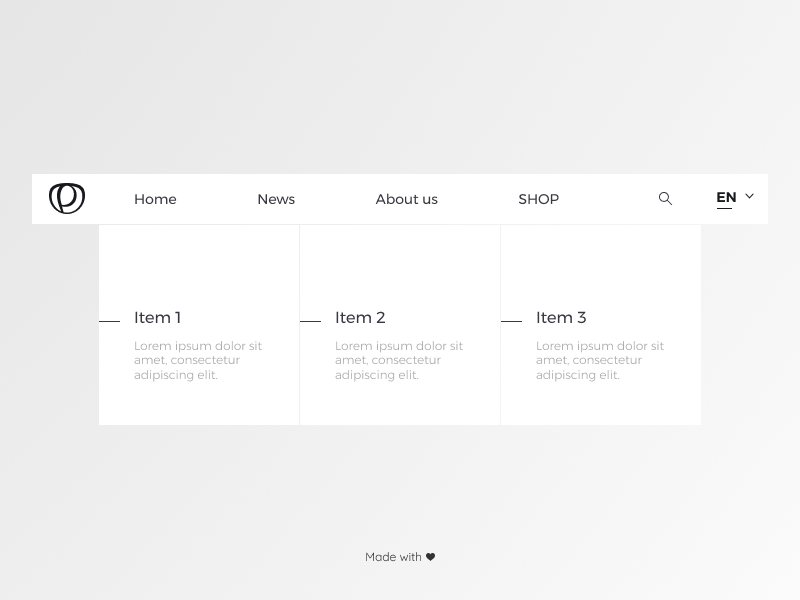This screenshot has width=800, height=600.
Task: Open the About us menu item
Action: 407,199
